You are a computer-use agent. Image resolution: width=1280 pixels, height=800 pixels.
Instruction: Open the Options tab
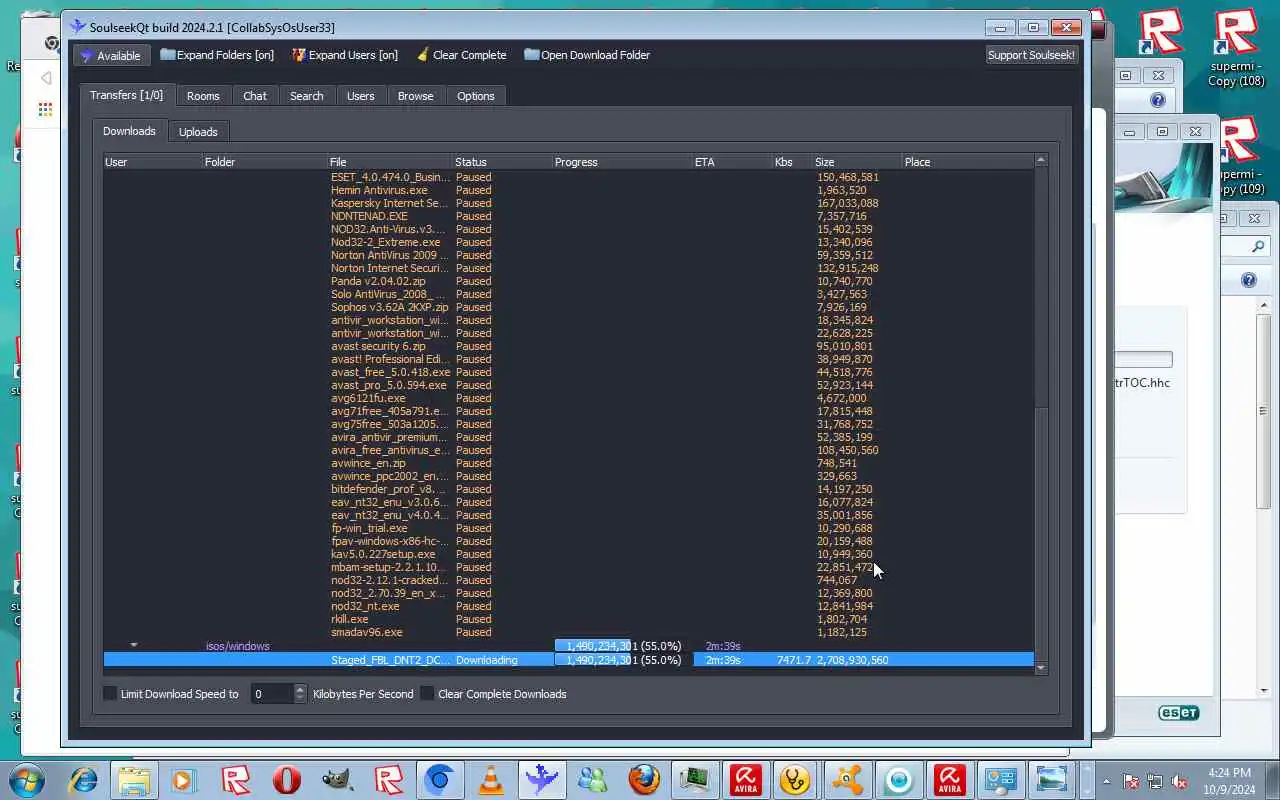(x=476, y=96)
